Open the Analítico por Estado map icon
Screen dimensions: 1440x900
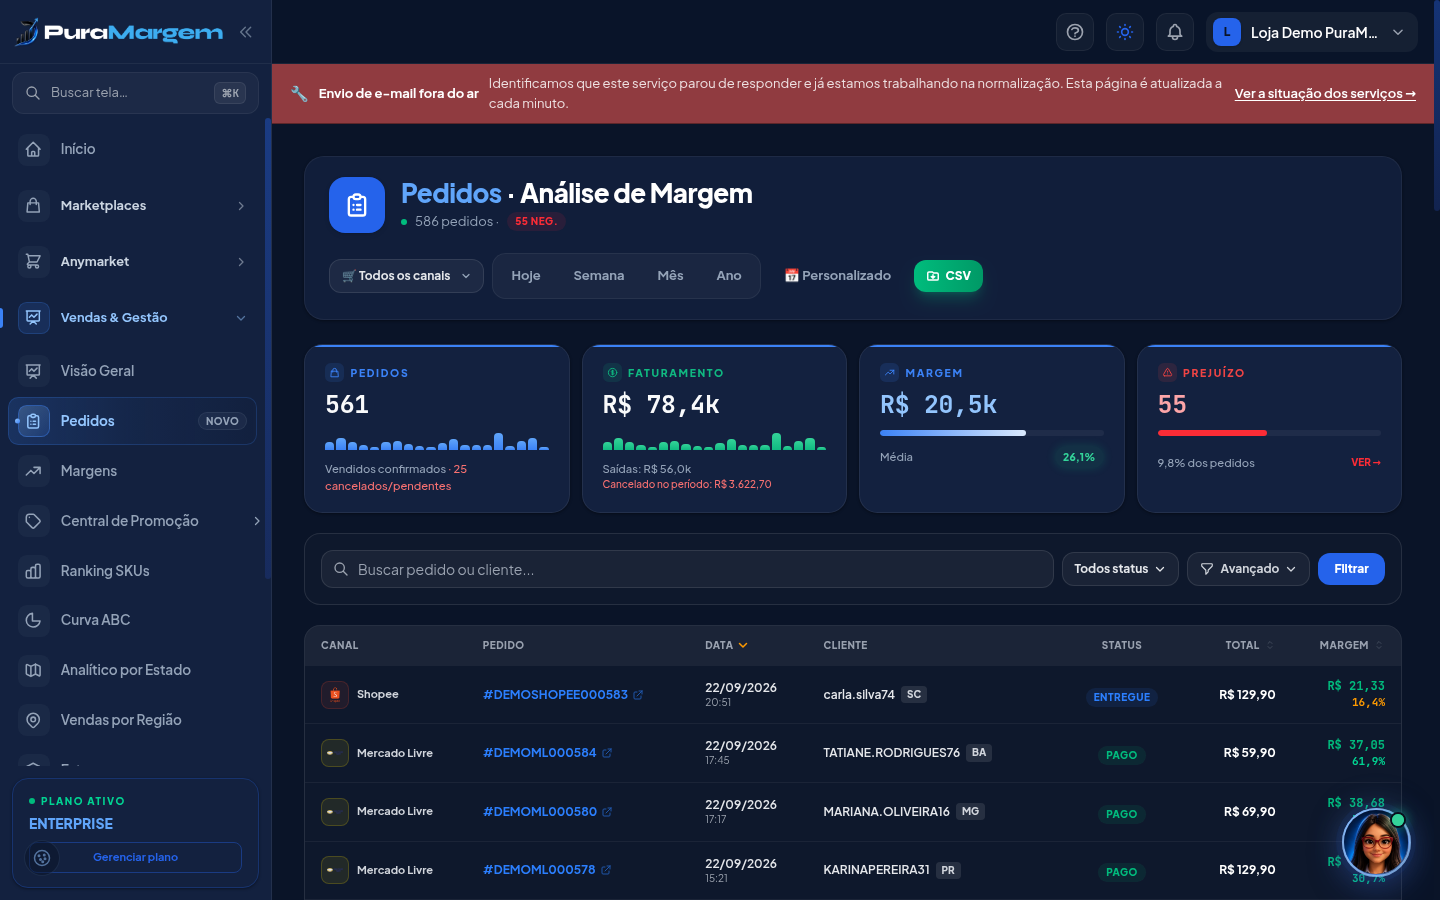(x=33, y=670)
